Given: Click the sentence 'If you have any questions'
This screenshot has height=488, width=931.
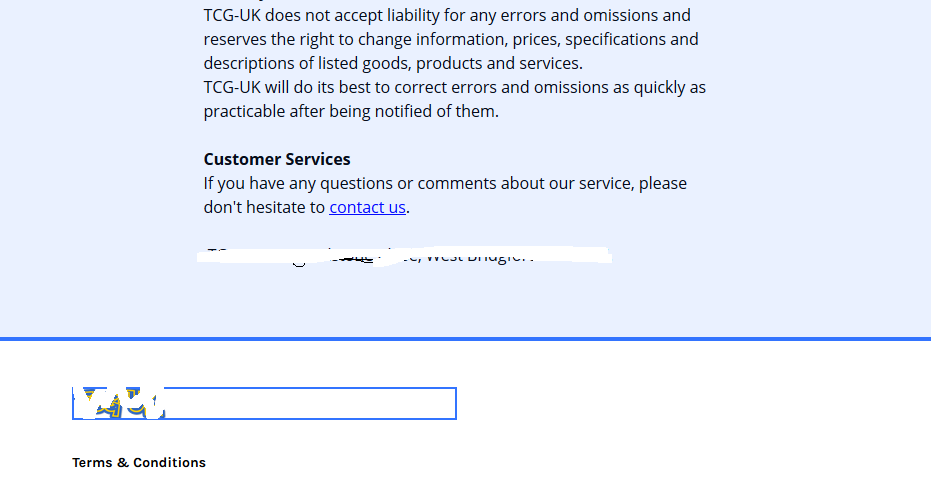Looking at the screenshot, I should [x=298, y=183].
